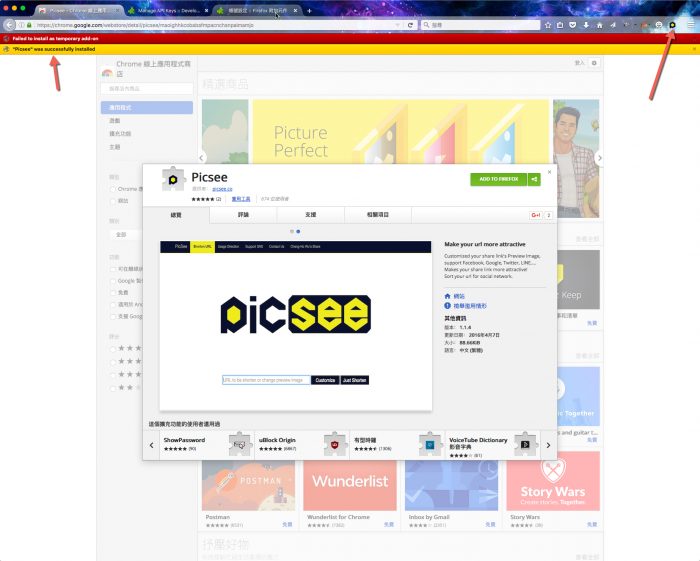Screen dimensions: 700x561
Task: Click the 登入 sign-in button
Action: coord(579,63)
